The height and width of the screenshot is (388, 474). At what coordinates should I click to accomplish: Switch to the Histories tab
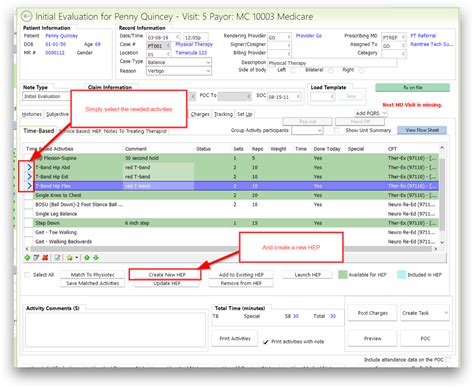point(32,114)
